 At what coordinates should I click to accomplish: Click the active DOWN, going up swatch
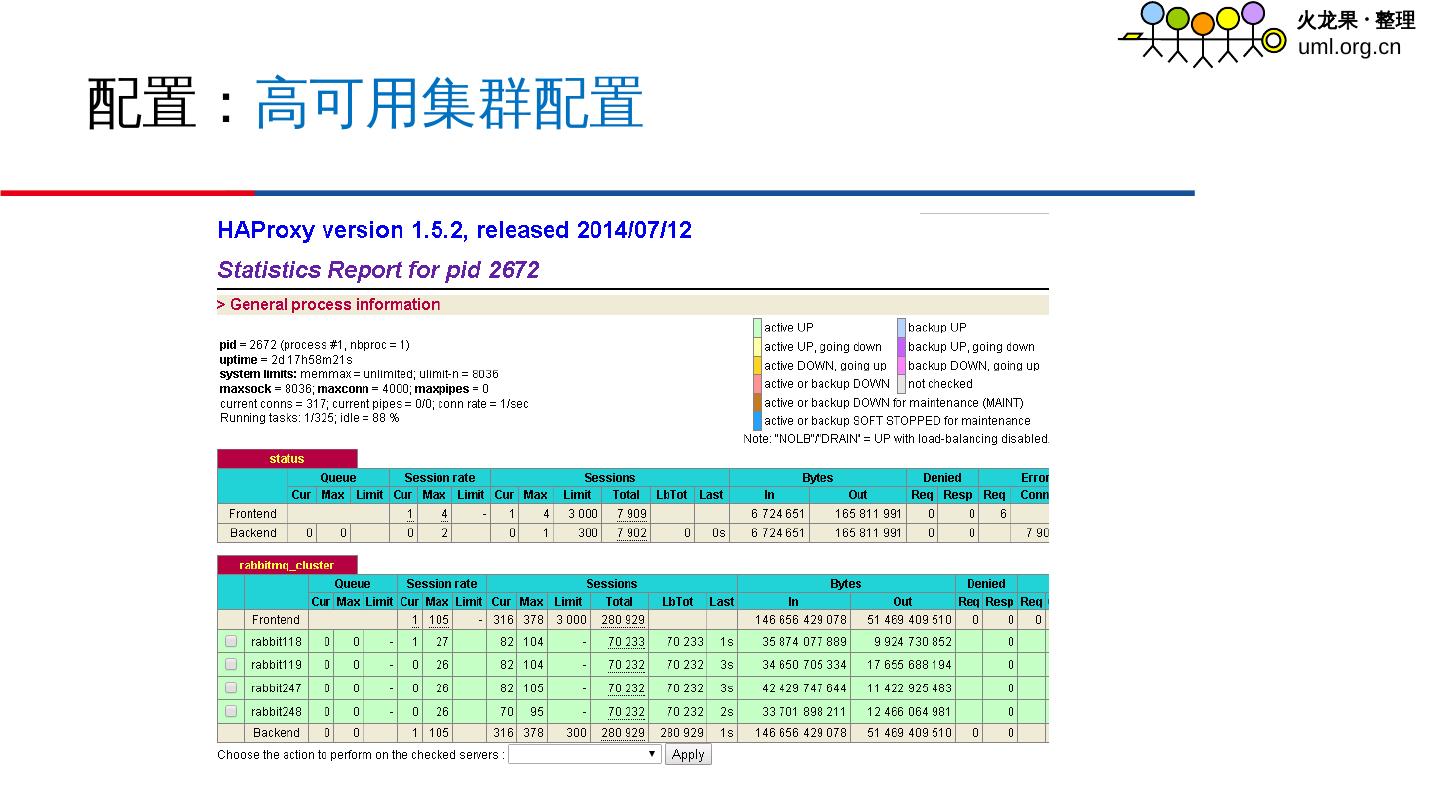click(757, 366)
